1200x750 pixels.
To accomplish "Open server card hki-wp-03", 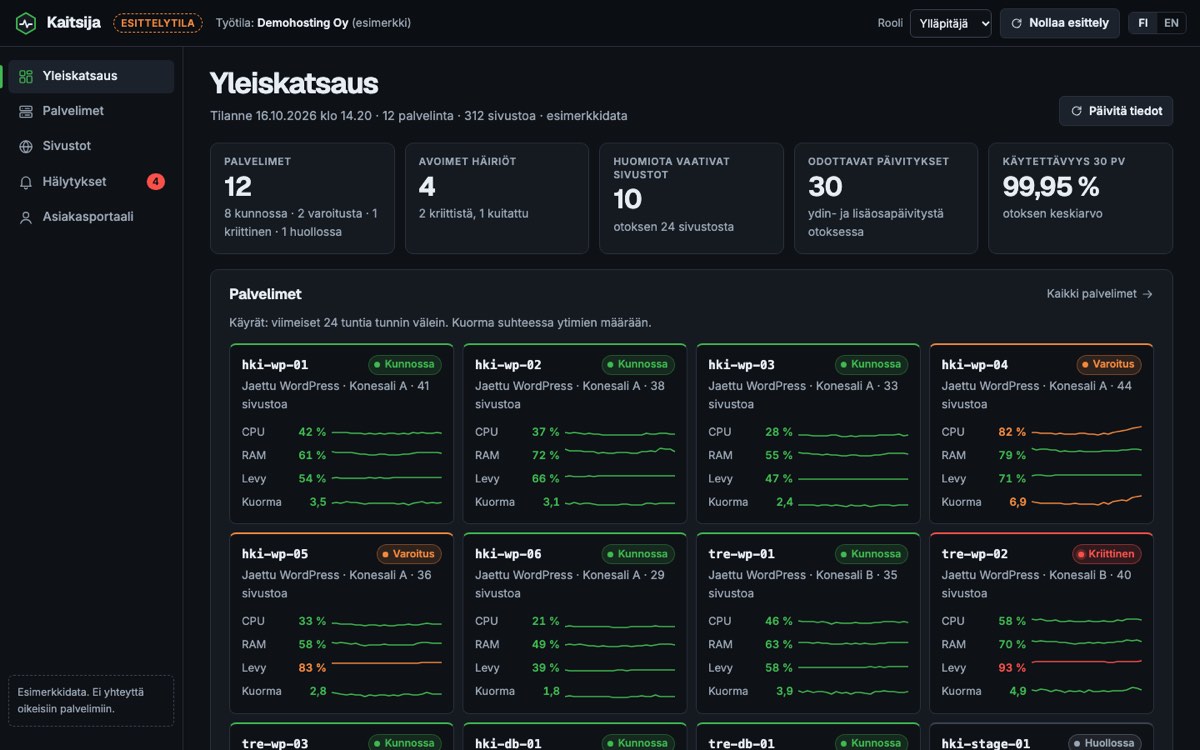I will pyautogui.click(x=808, y=433).
